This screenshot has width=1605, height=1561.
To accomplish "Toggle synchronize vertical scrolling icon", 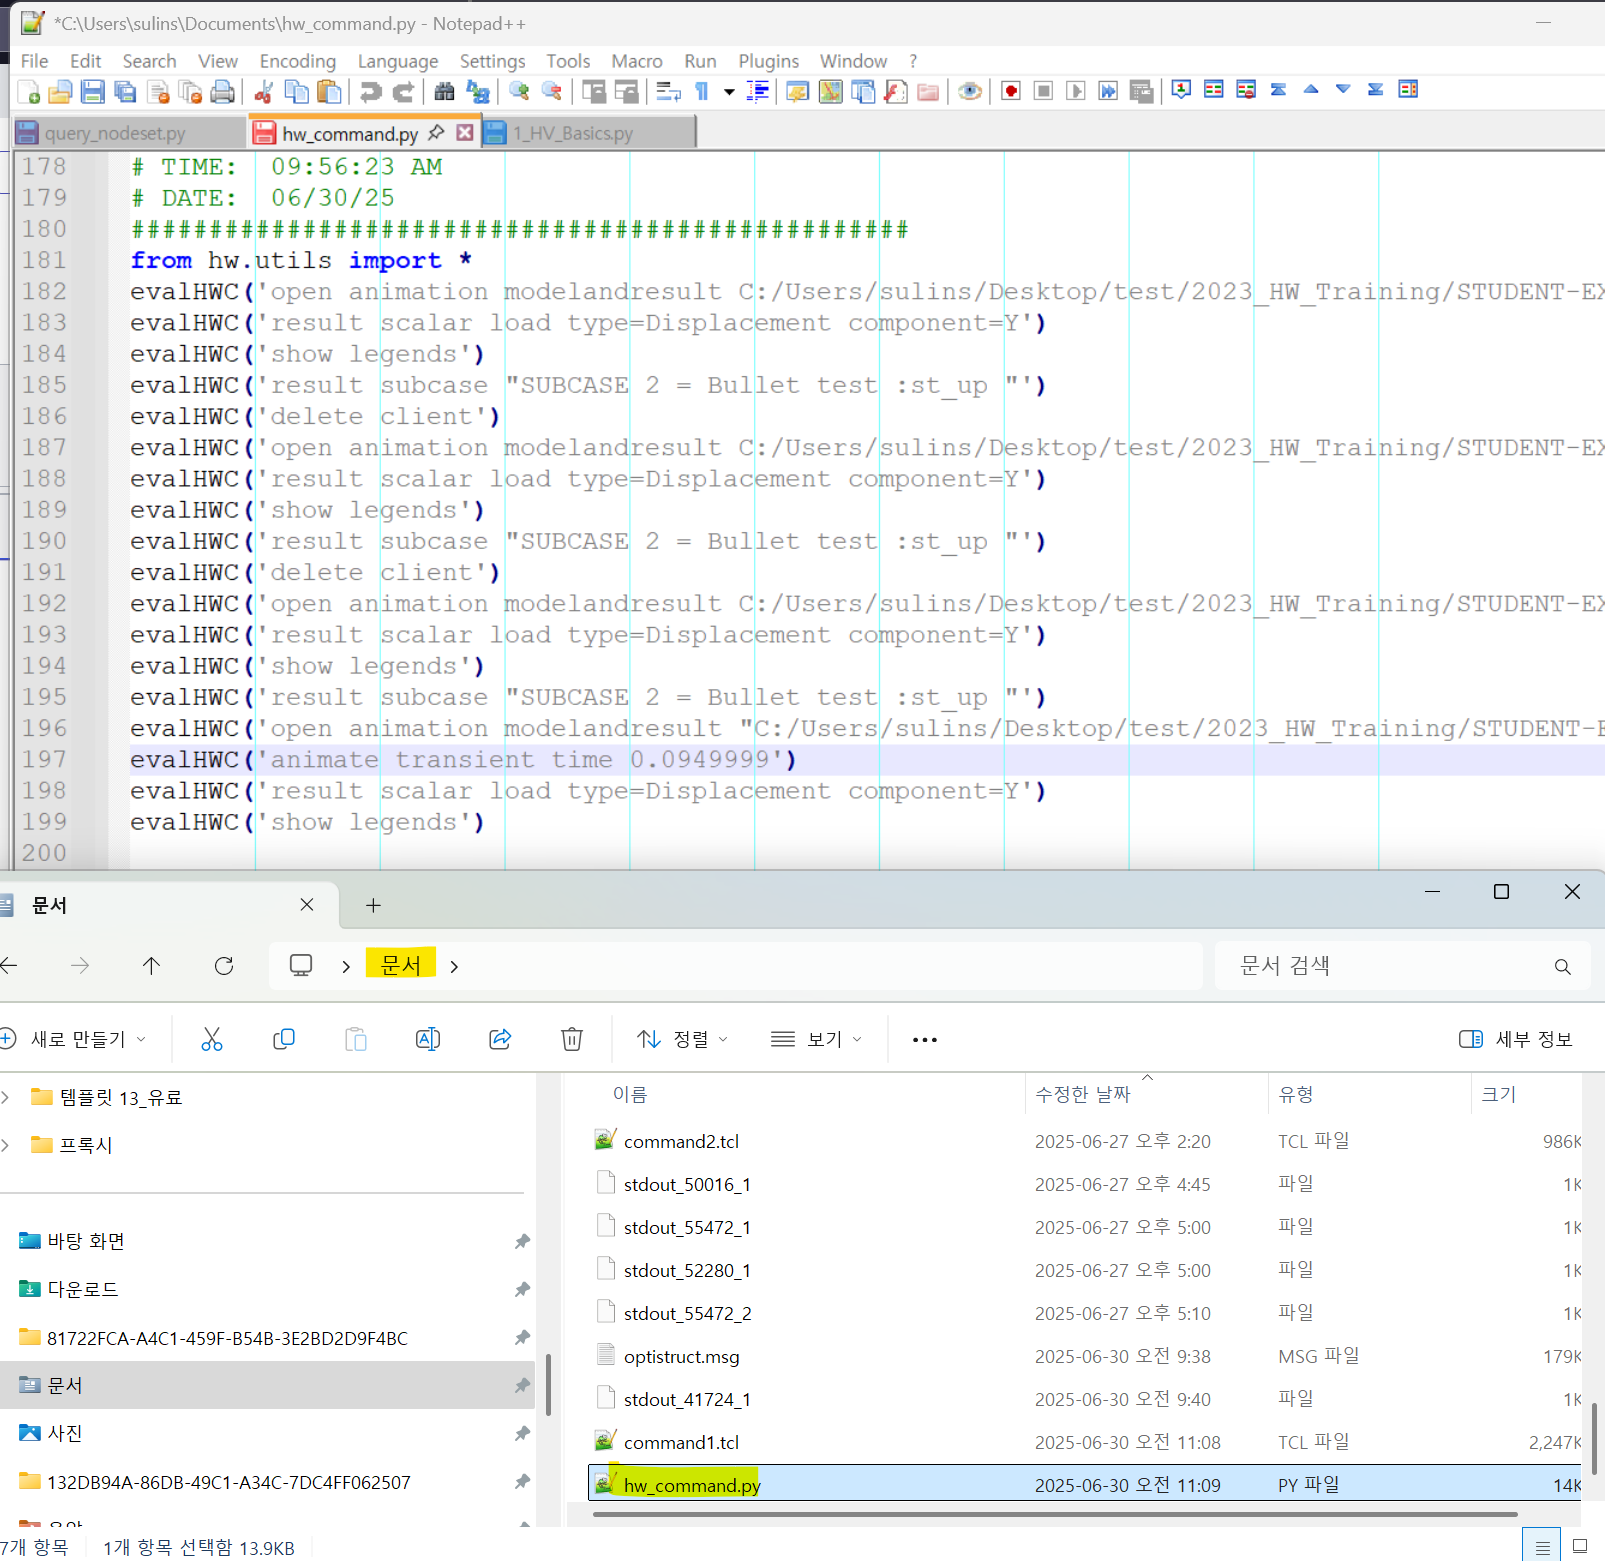I will (x=594, y=92).
